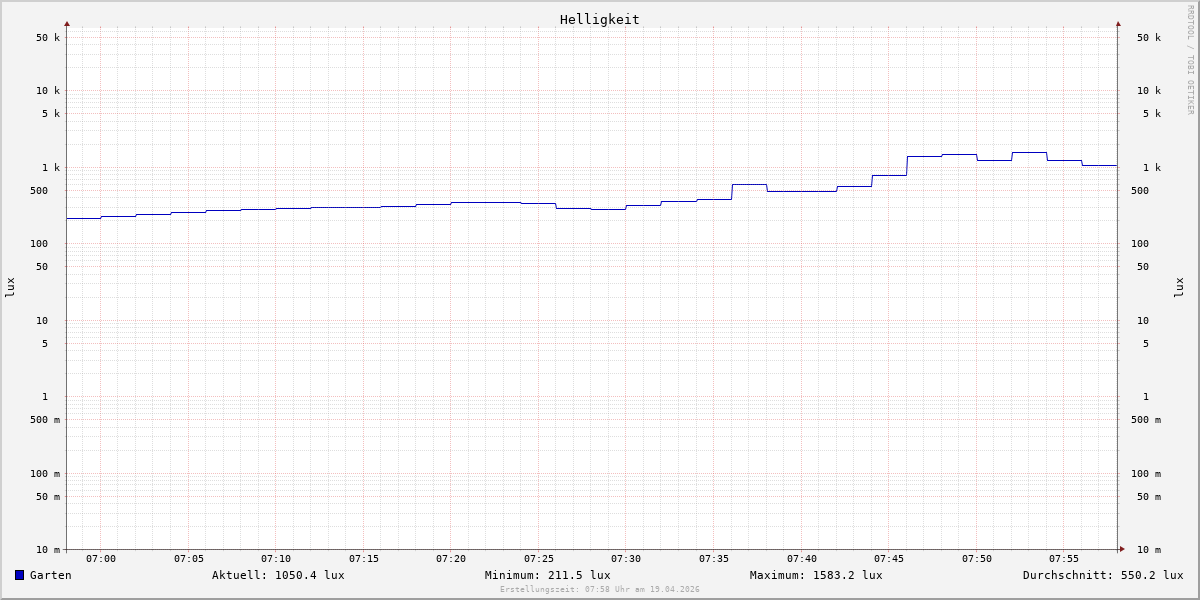Click the red arrow atop left y-axis

point(67,23)
